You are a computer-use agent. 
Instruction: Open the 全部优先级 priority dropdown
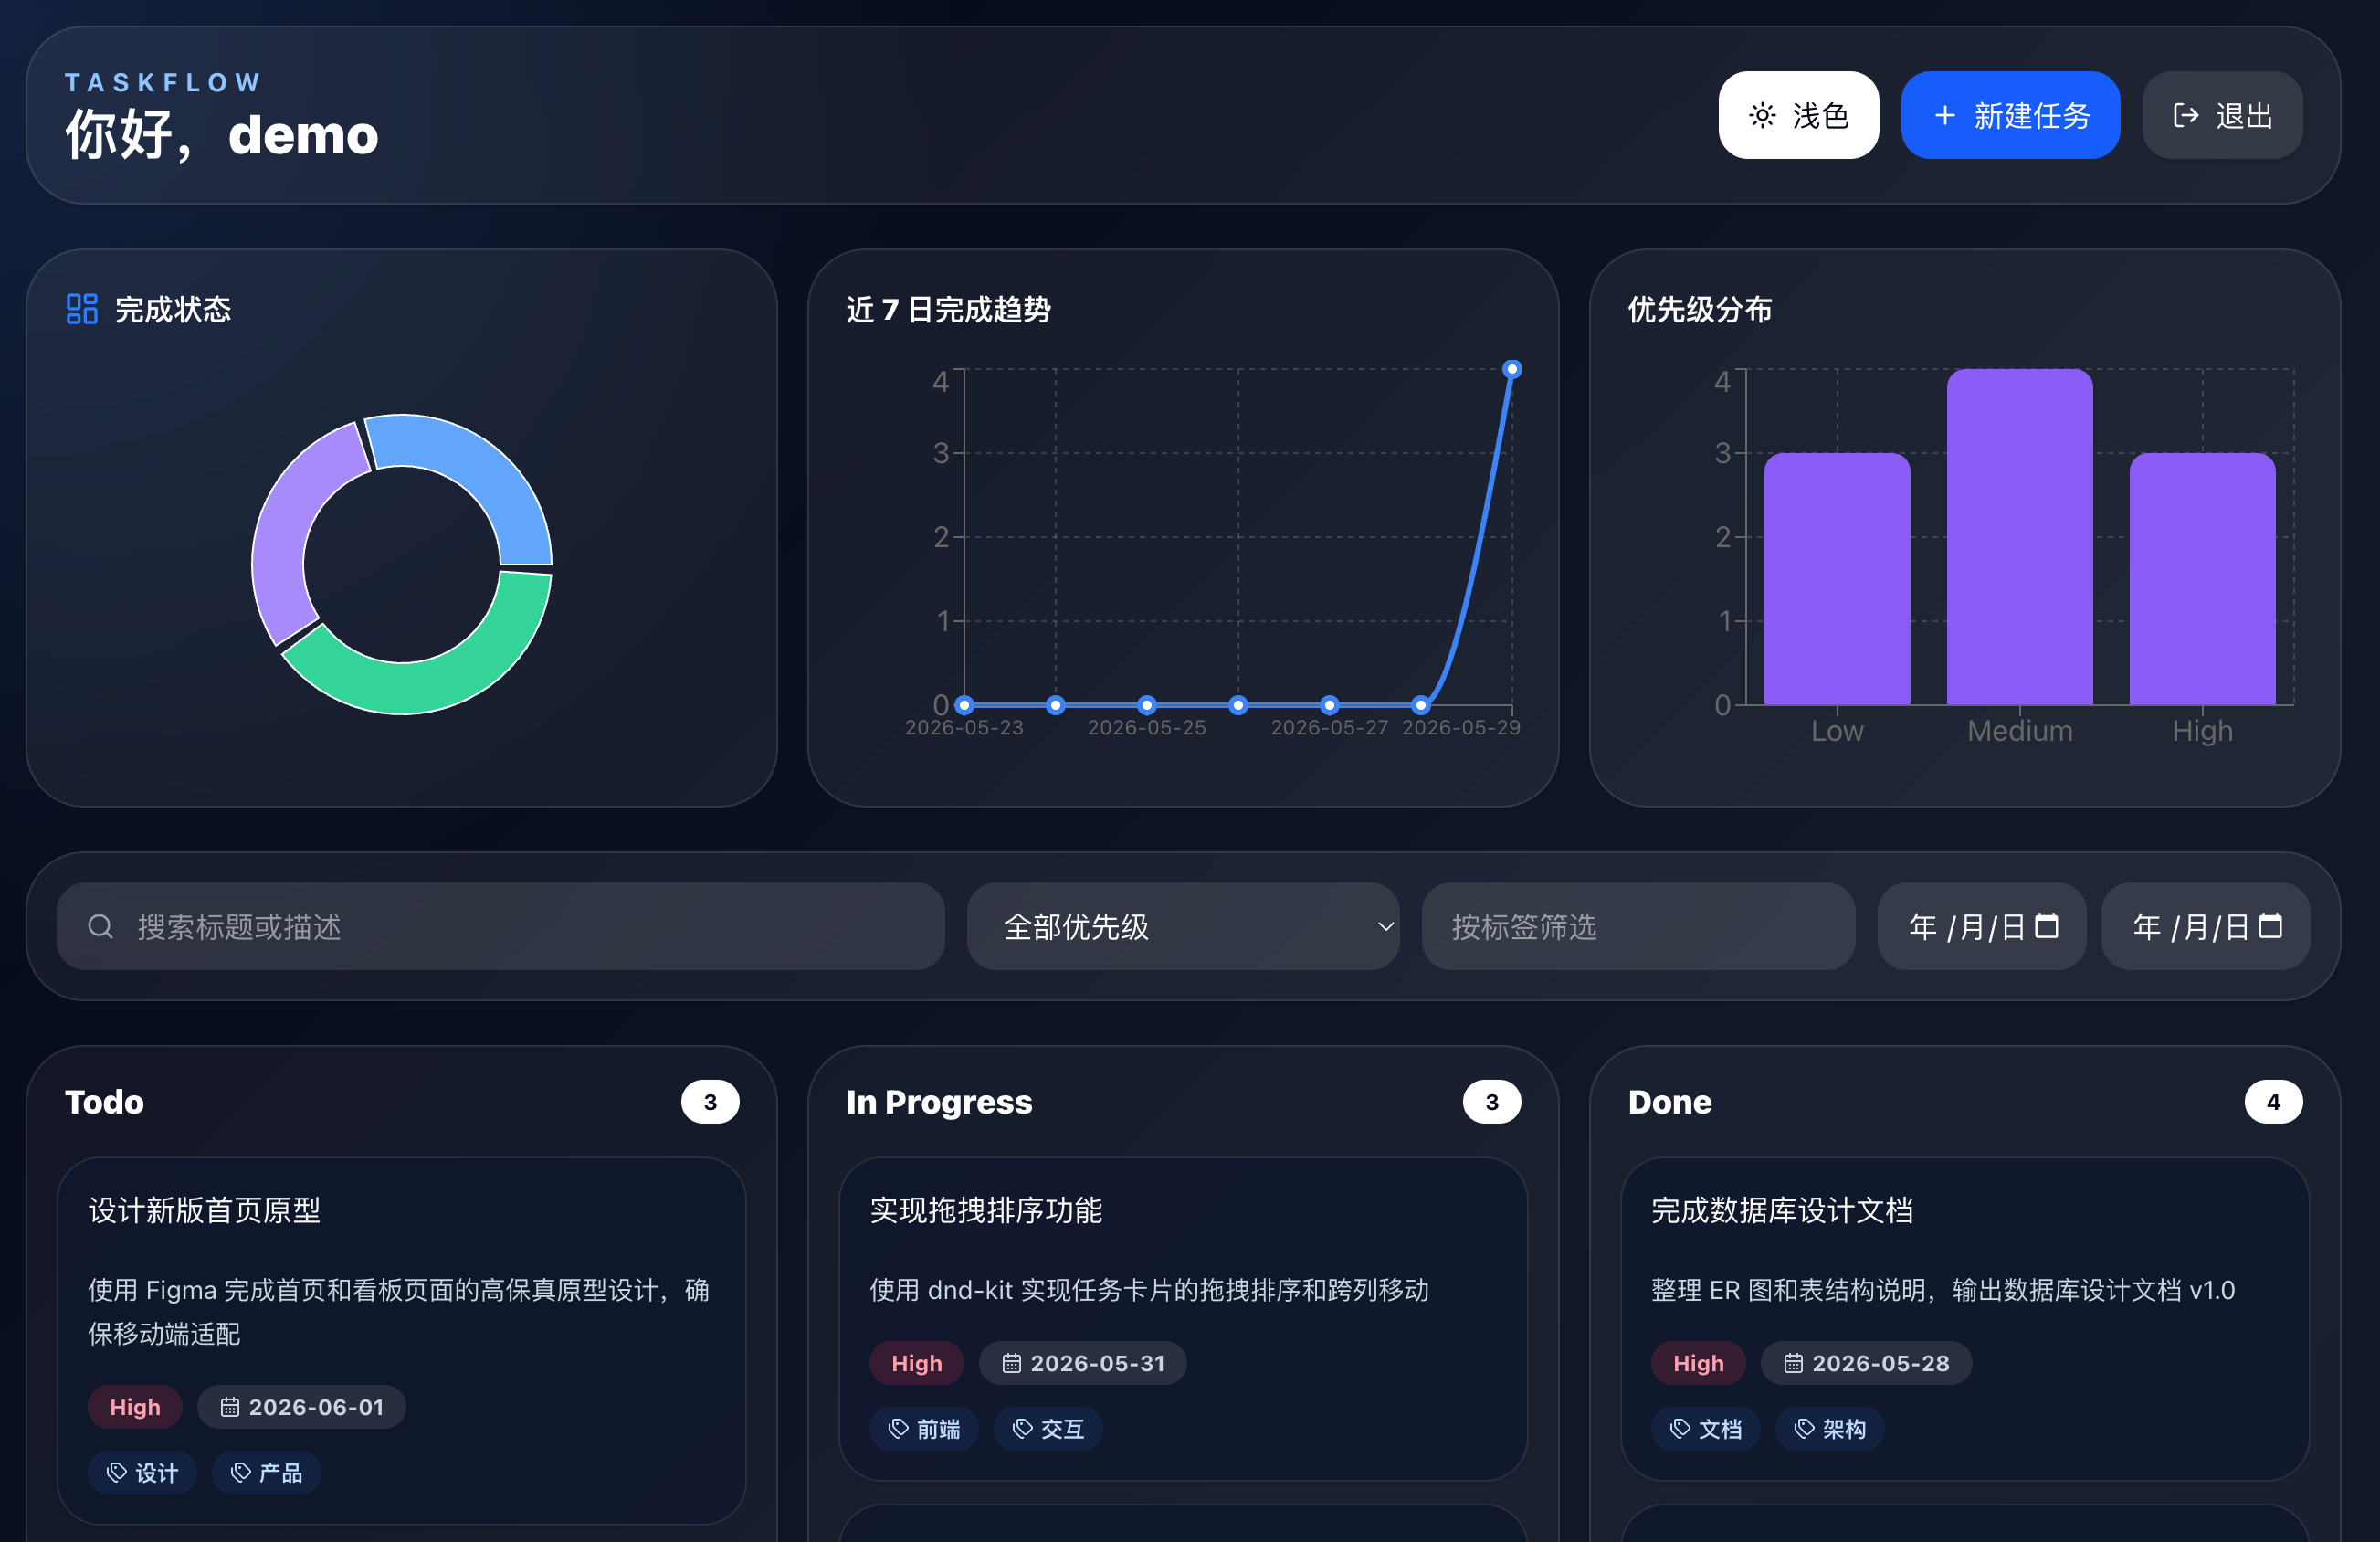coord(1183,926)
